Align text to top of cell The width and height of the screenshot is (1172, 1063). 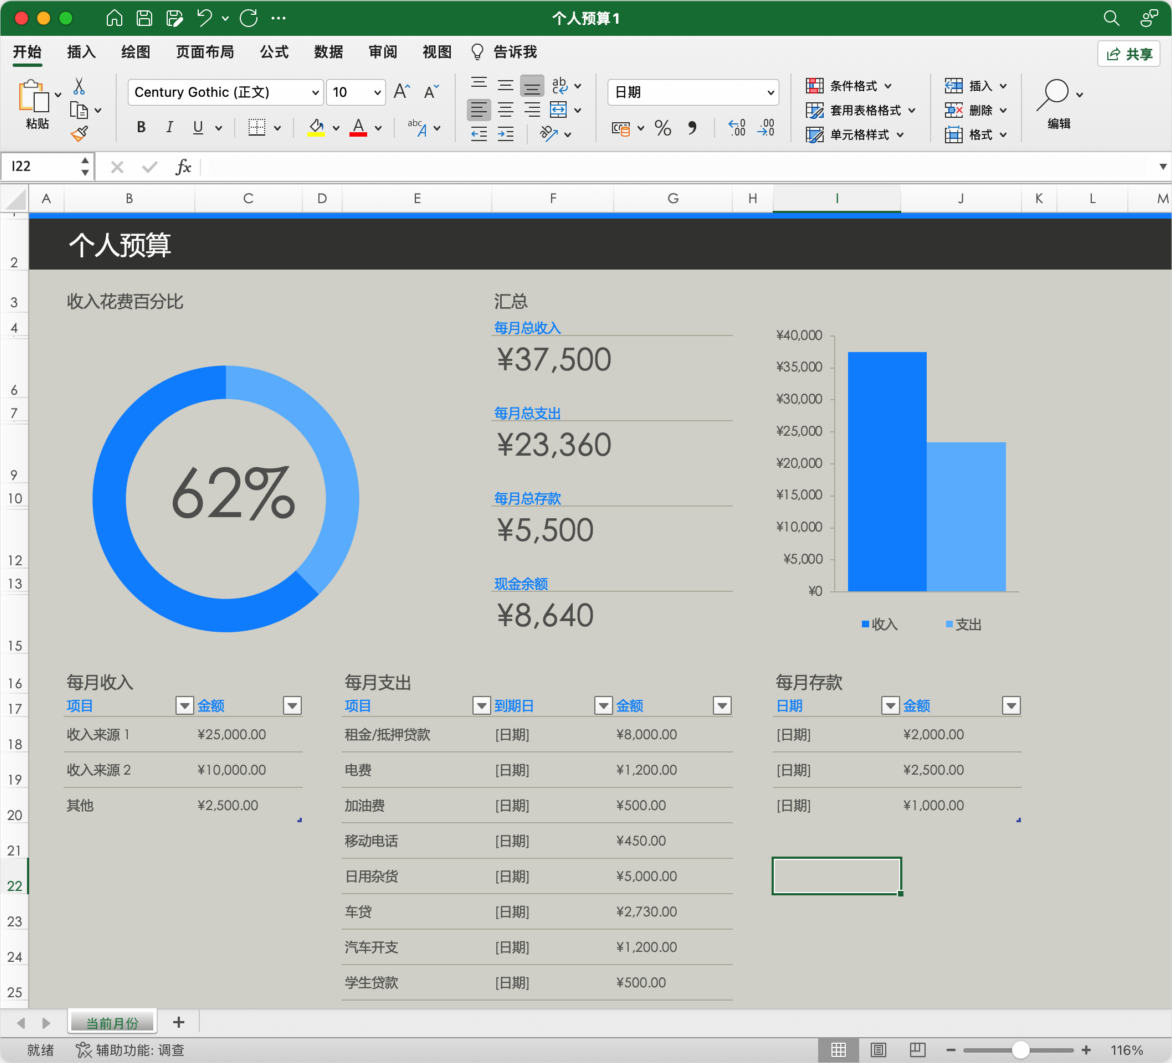479,84
